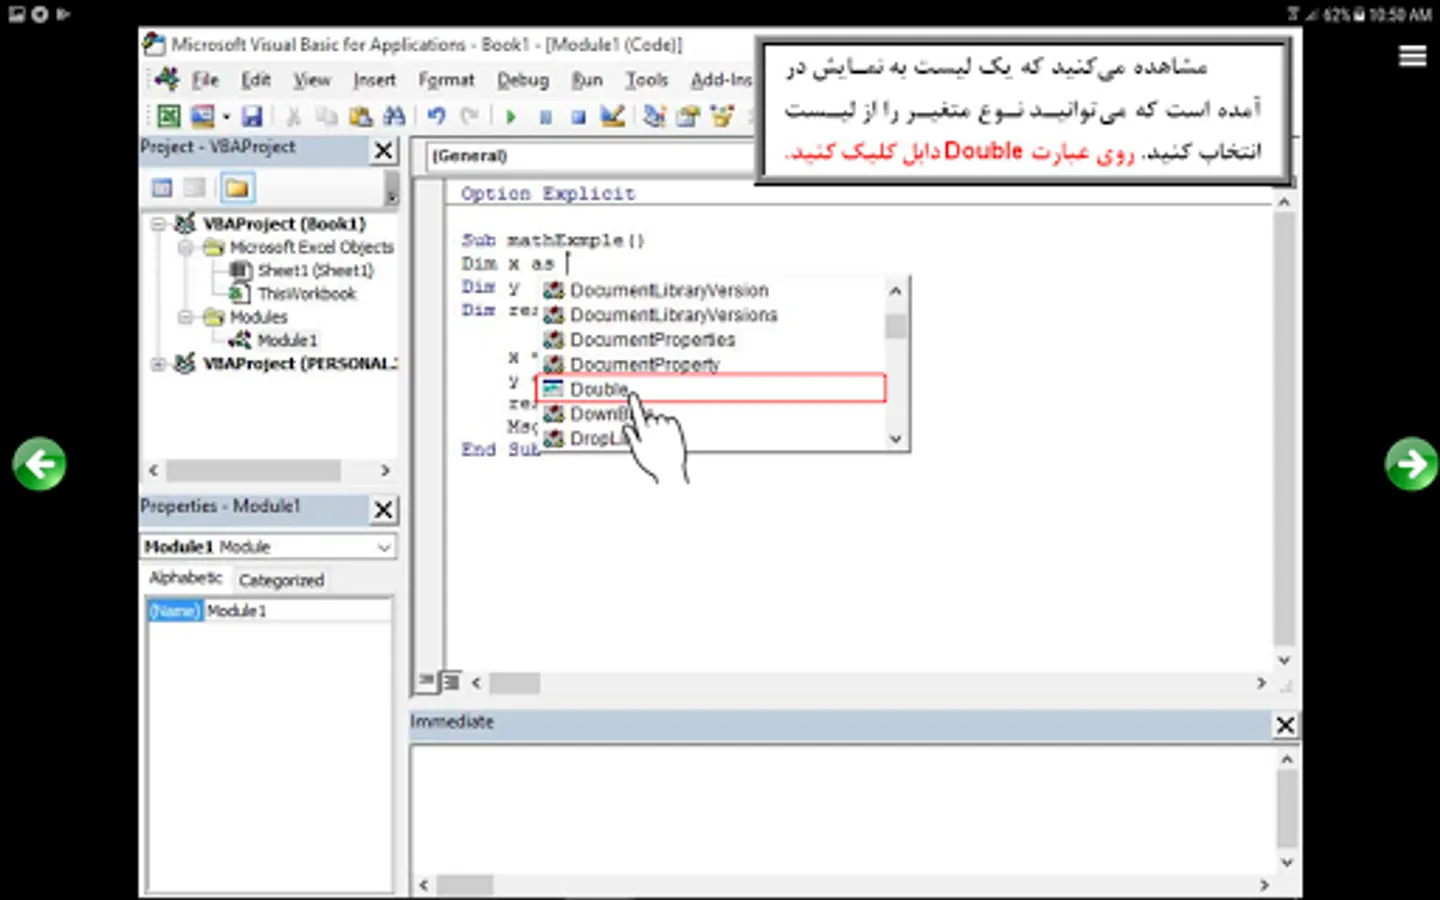Click the green Run Sub play icon
This screenshot has height=900, width=1440.
click(x=511, y=117)
